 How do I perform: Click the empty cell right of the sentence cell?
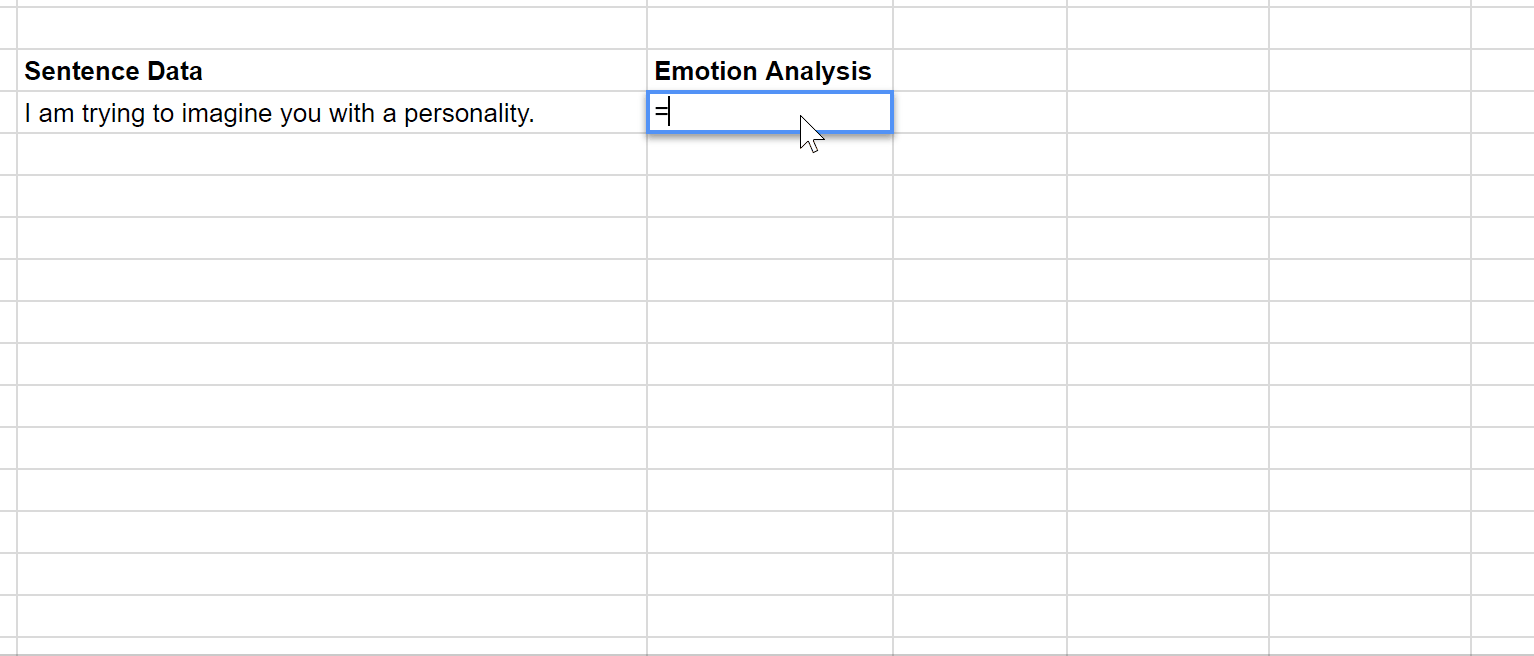[980, 113]
